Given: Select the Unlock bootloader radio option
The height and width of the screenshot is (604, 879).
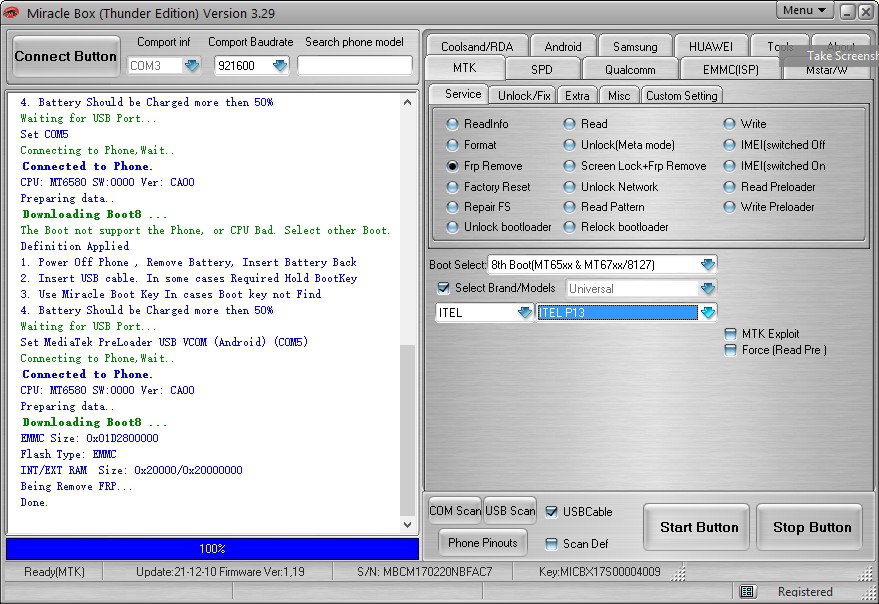Looking at the screenshot, I should (452, 227).
